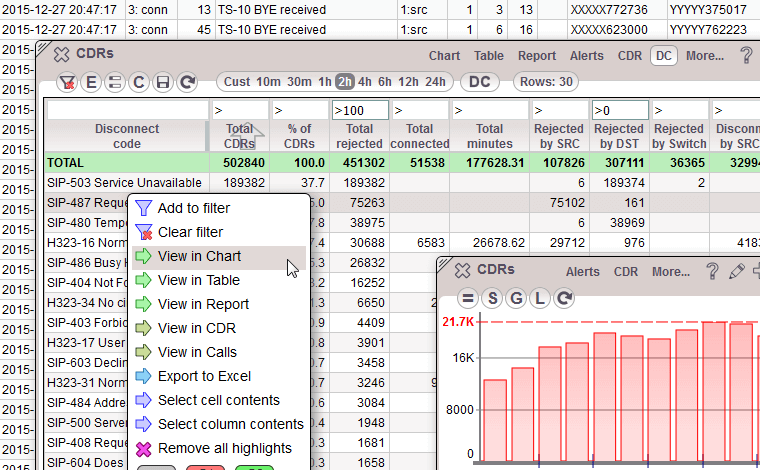This screenshot has width=760, height=470.
Task: Click the circled E toolbar button
Action: pos(91,82)
